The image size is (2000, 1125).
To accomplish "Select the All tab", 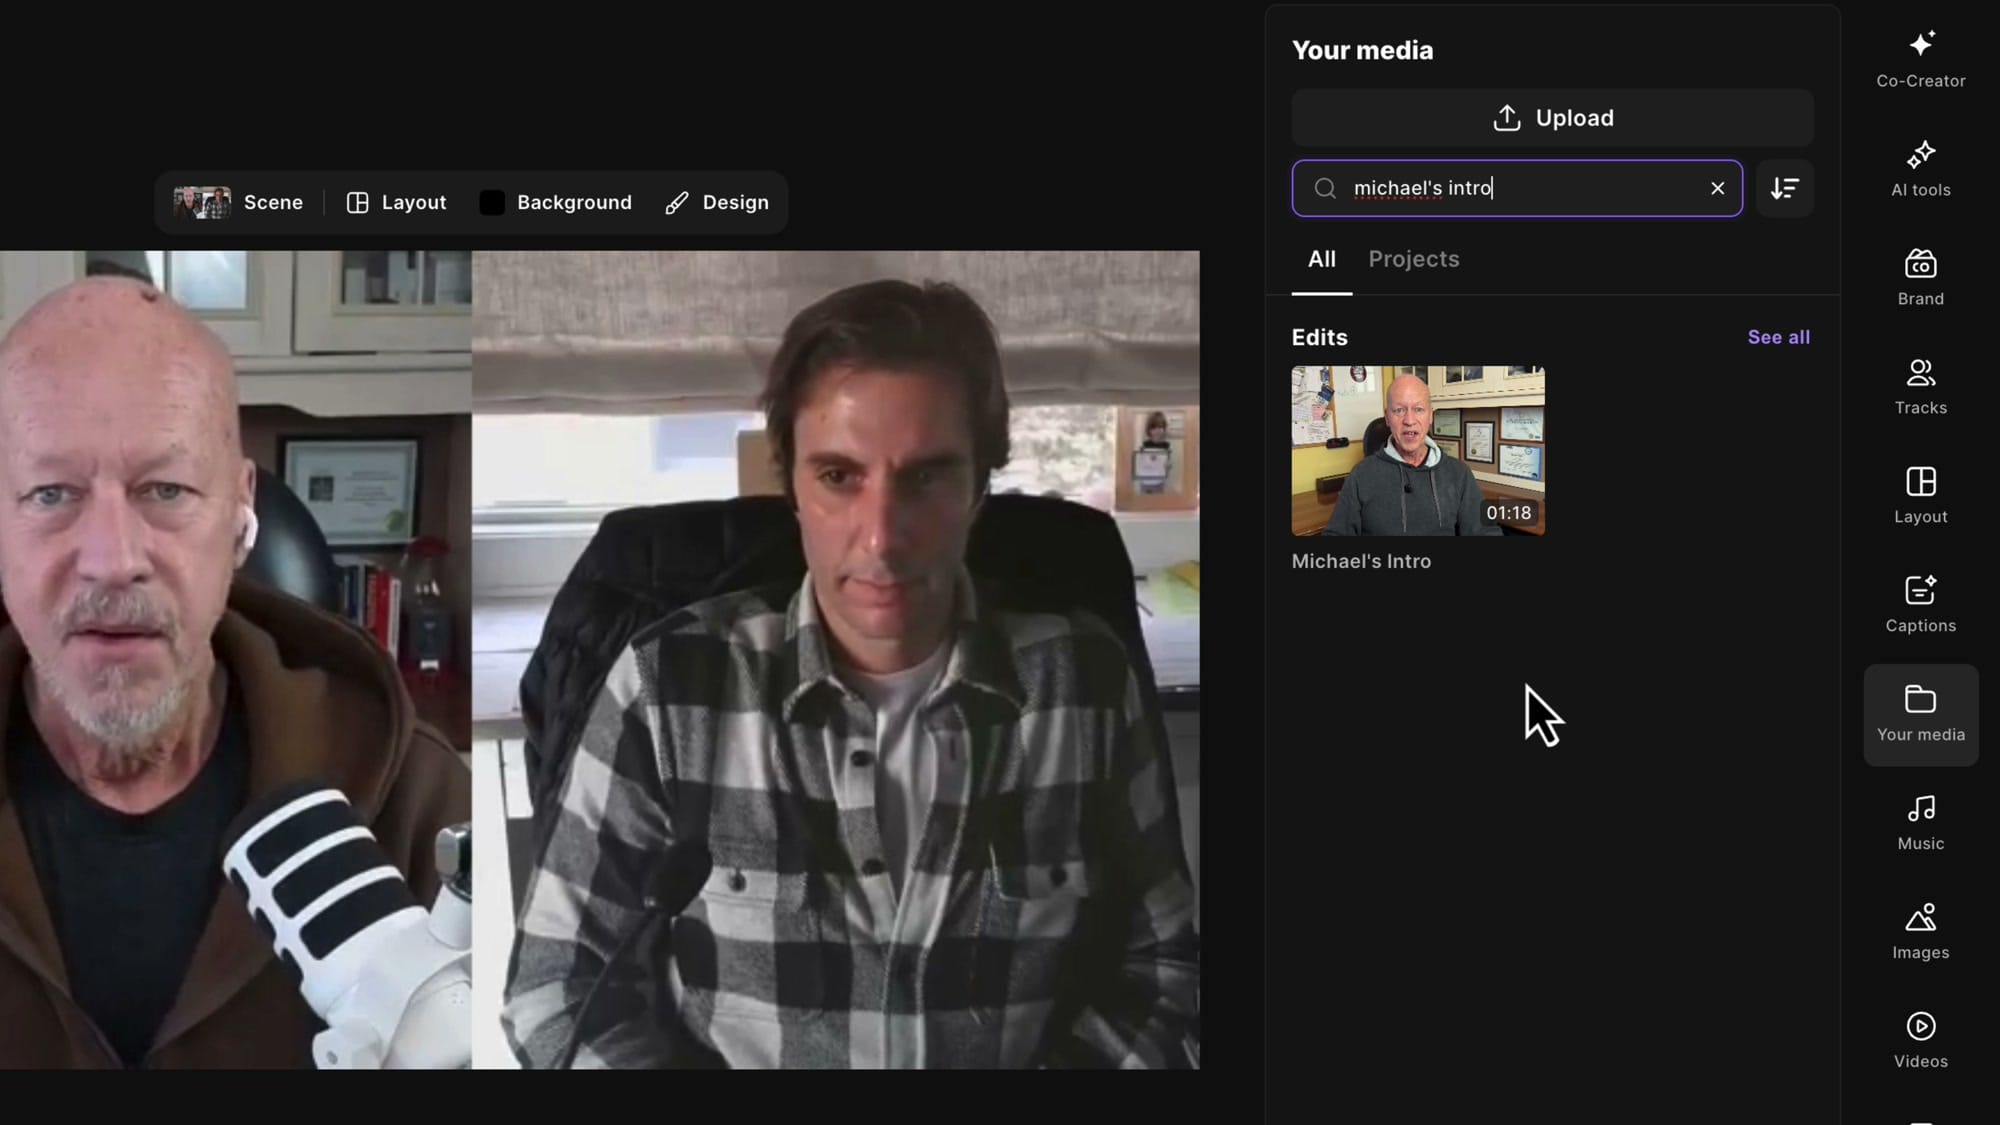I will 1321,259.
